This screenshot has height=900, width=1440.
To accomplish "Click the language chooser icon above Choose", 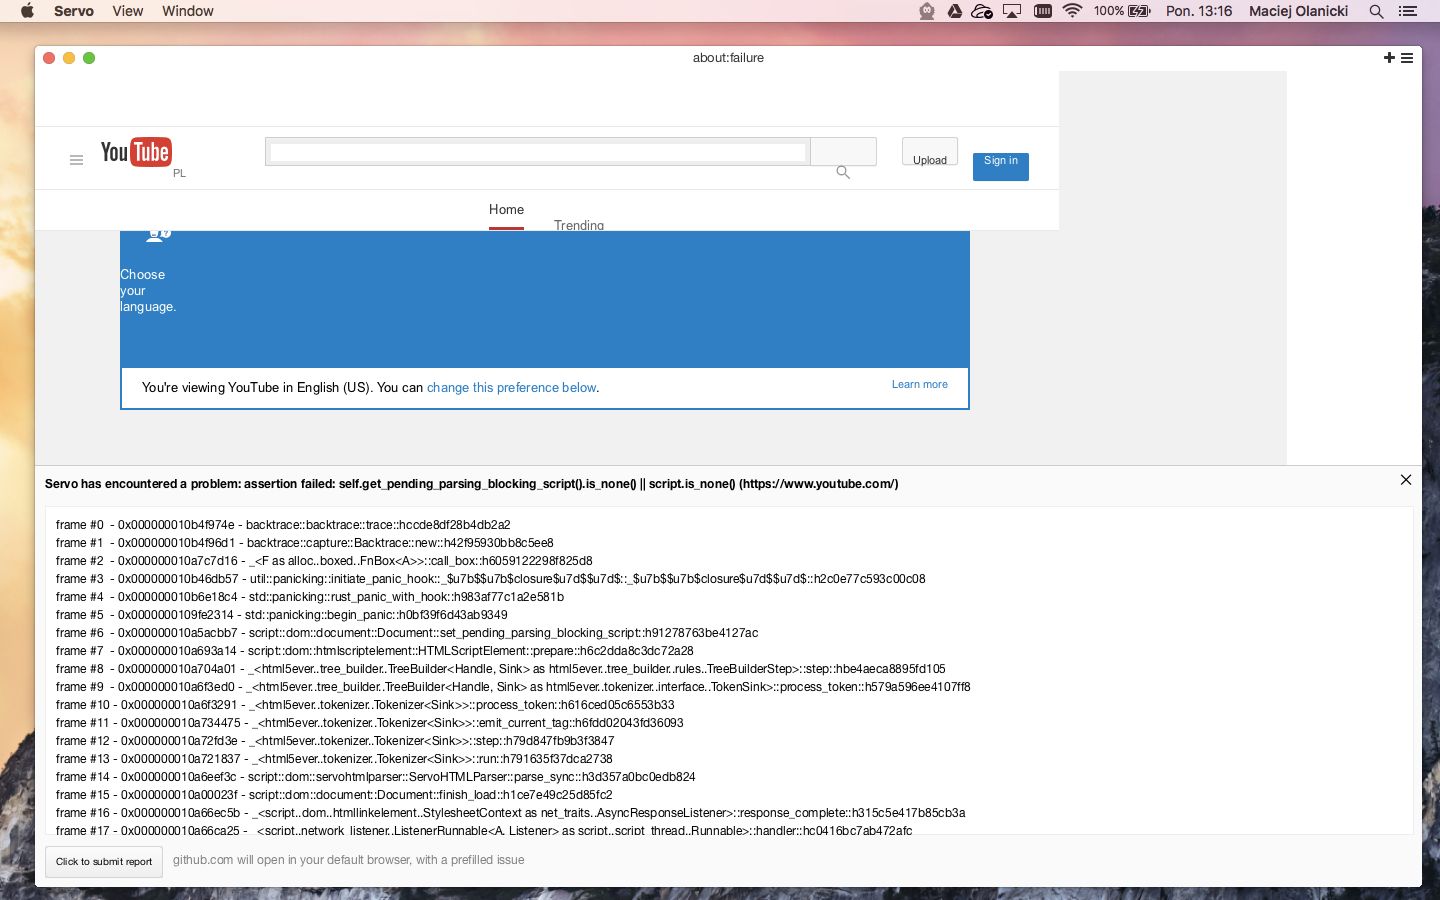I will [158, 236].
